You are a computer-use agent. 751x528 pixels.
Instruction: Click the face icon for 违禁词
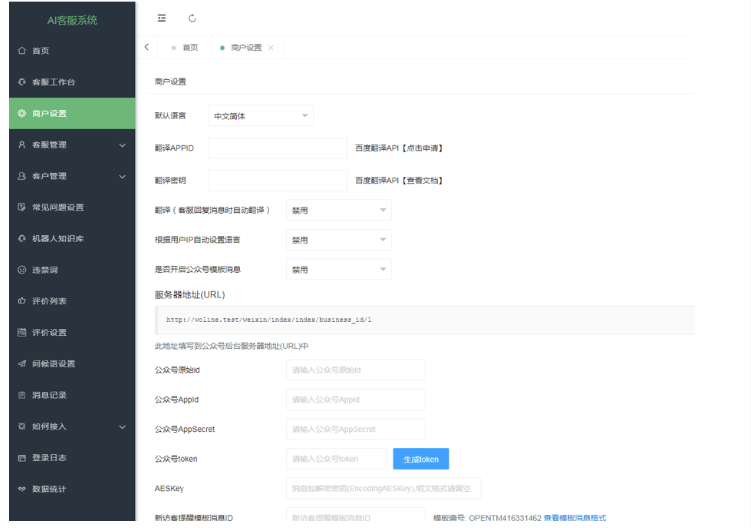(22, 270)
